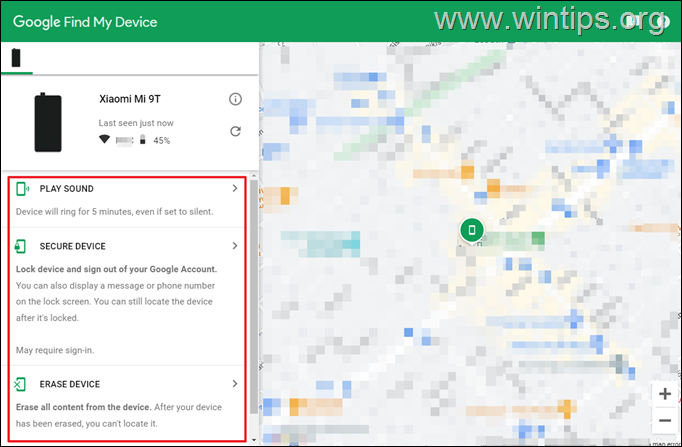
Task: Click 'Lock device and sign out' text
Action: click(x=116, y=269)
